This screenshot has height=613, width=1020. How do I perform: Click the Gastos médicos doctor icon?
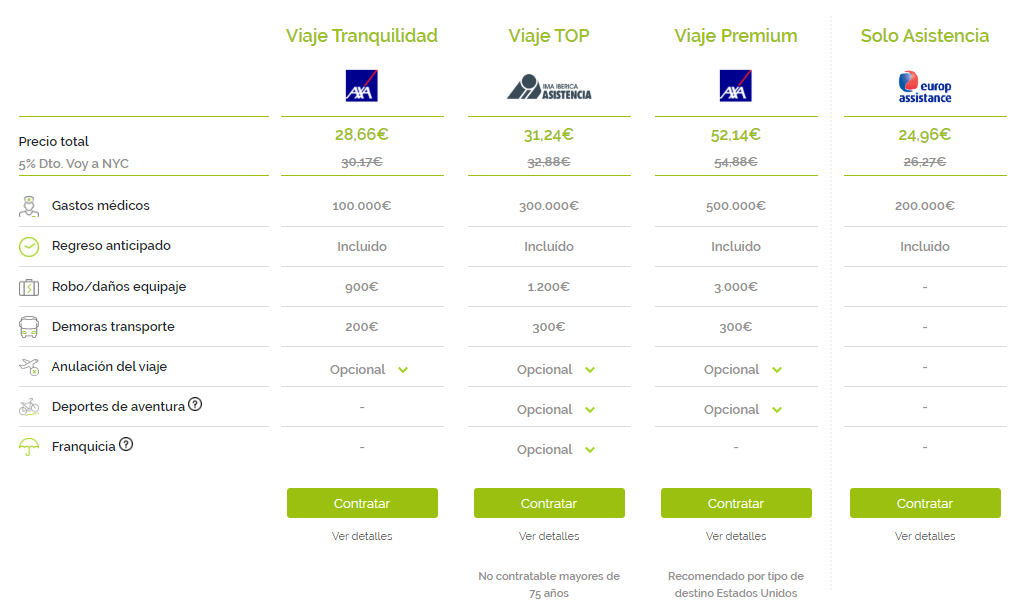click(x=29, y=206)
